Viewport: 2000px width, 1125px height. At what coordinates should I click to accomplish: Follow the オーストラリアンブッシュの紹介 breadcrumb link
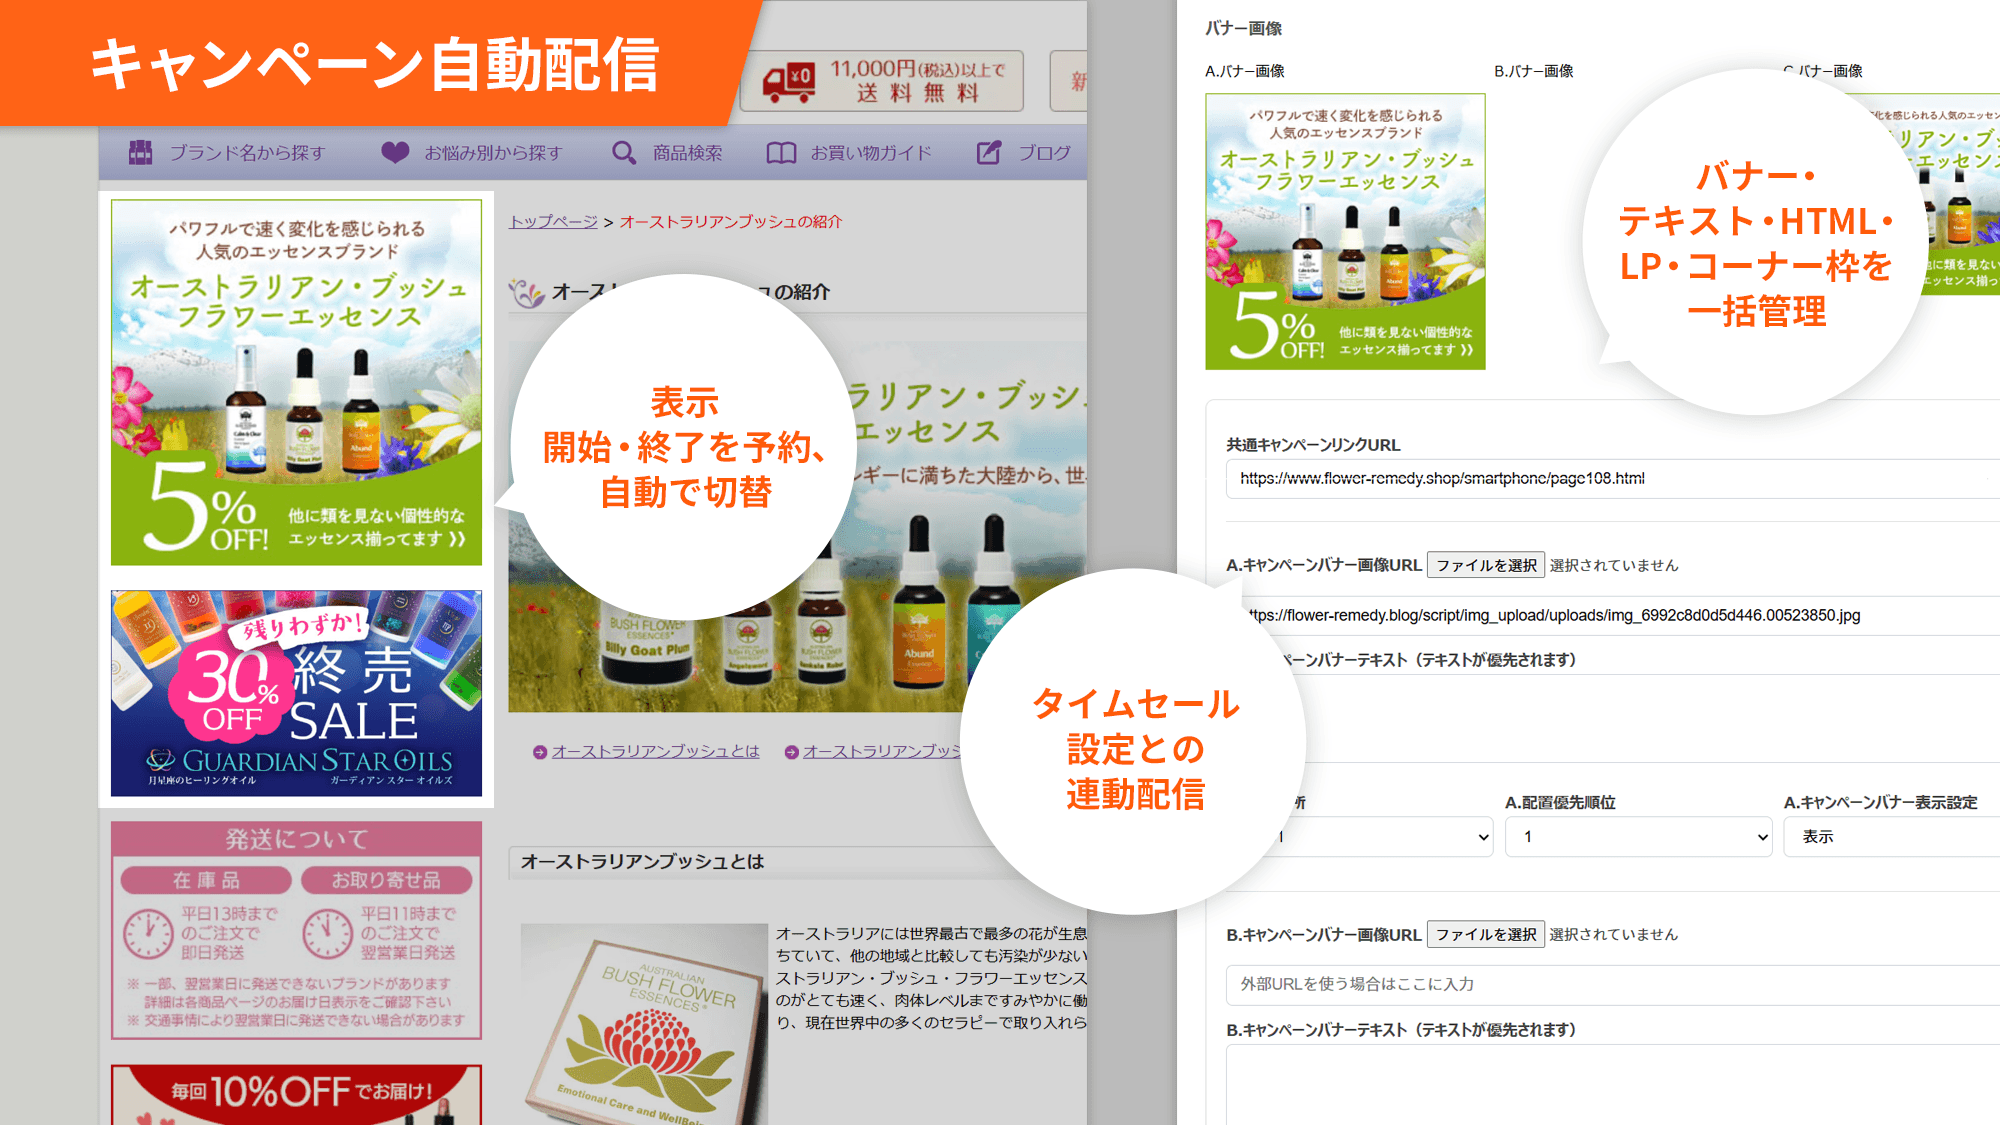(731, 222)
